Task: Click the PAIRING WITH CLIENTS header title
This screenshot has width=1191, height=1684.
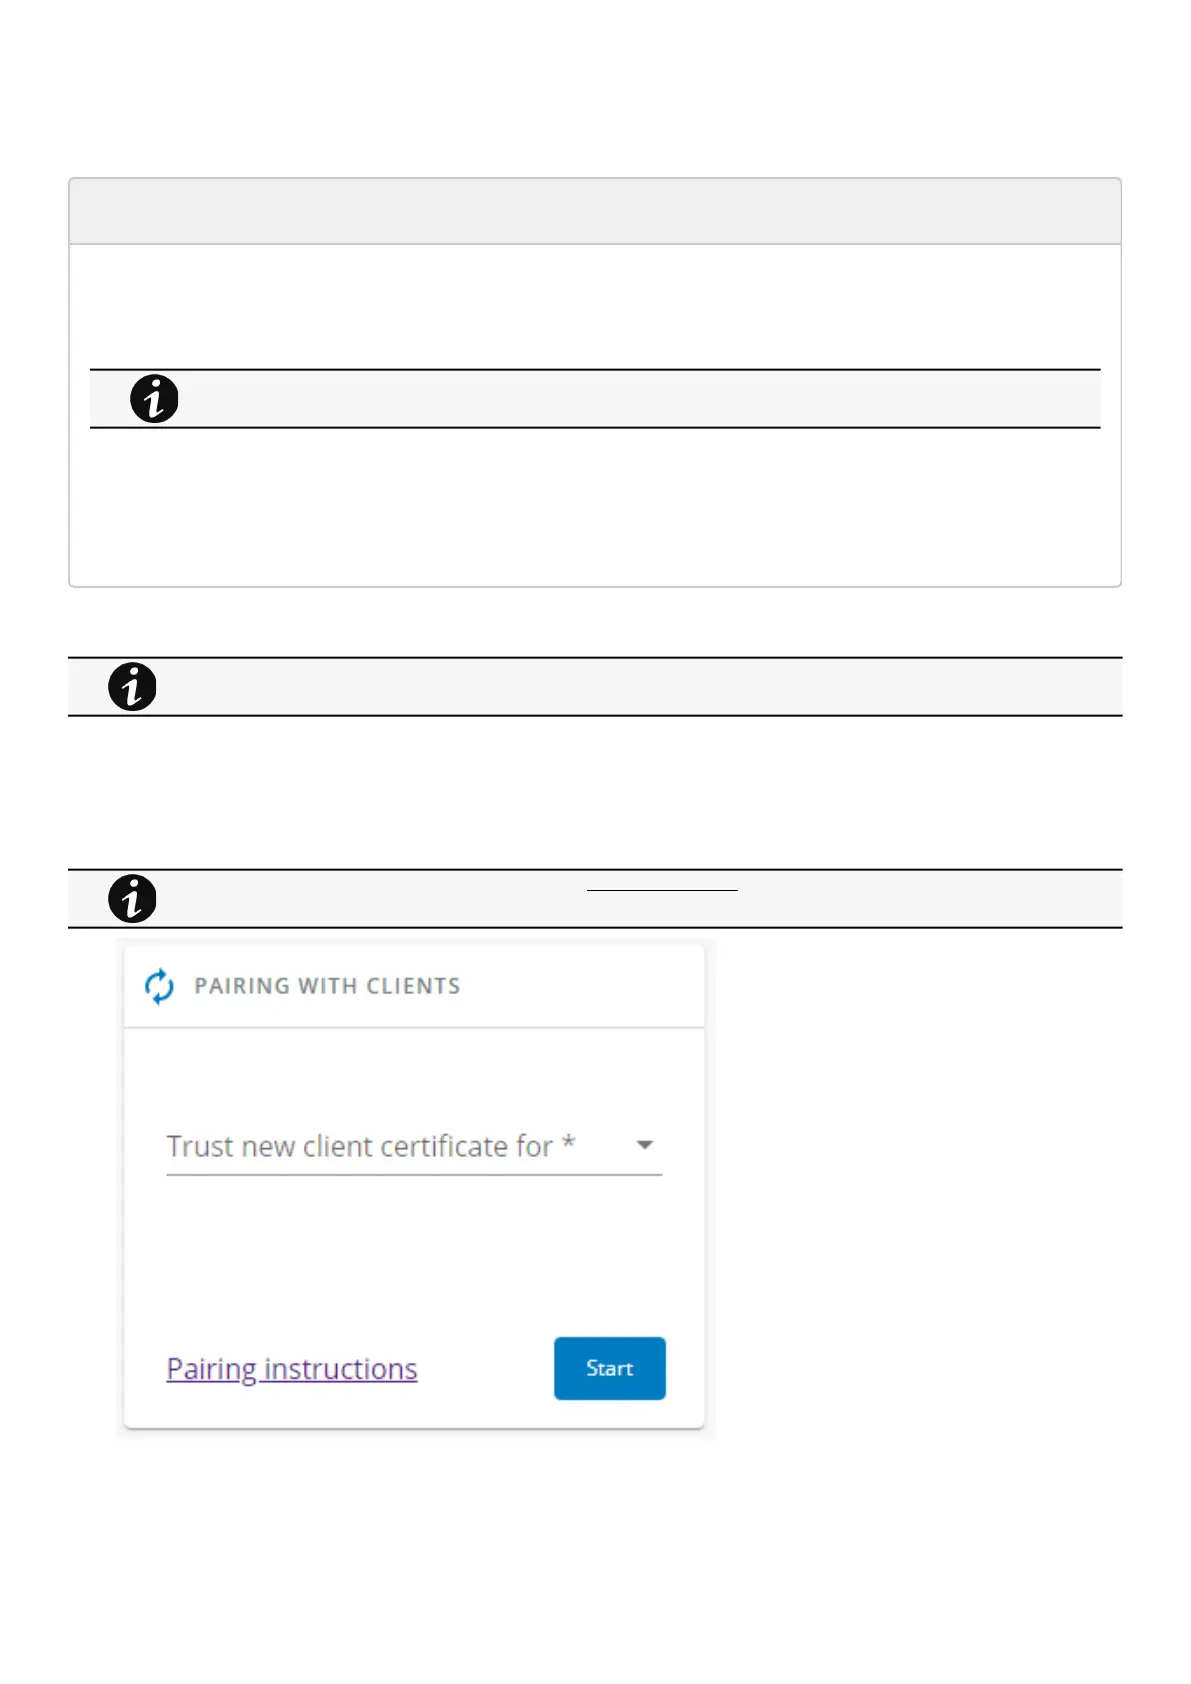Action: point(327,986)
